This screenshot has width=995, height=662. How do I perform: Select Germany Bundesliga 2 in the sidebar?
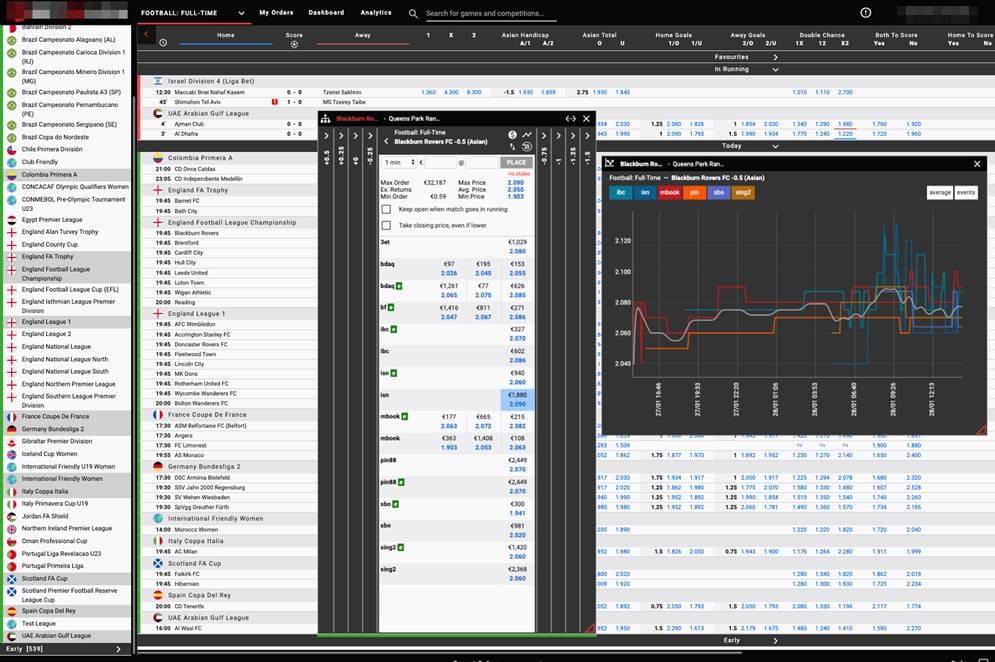click(53, 429)
